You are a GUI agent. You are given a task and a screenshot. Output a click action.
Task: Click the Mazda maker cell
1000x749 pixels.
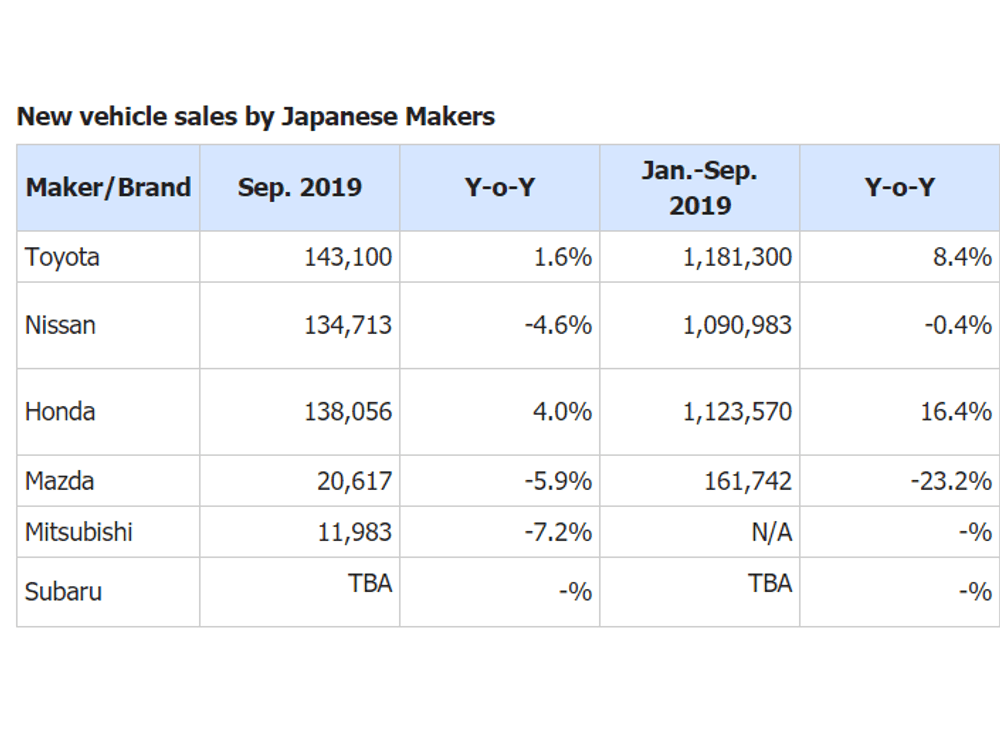(60, 481)
